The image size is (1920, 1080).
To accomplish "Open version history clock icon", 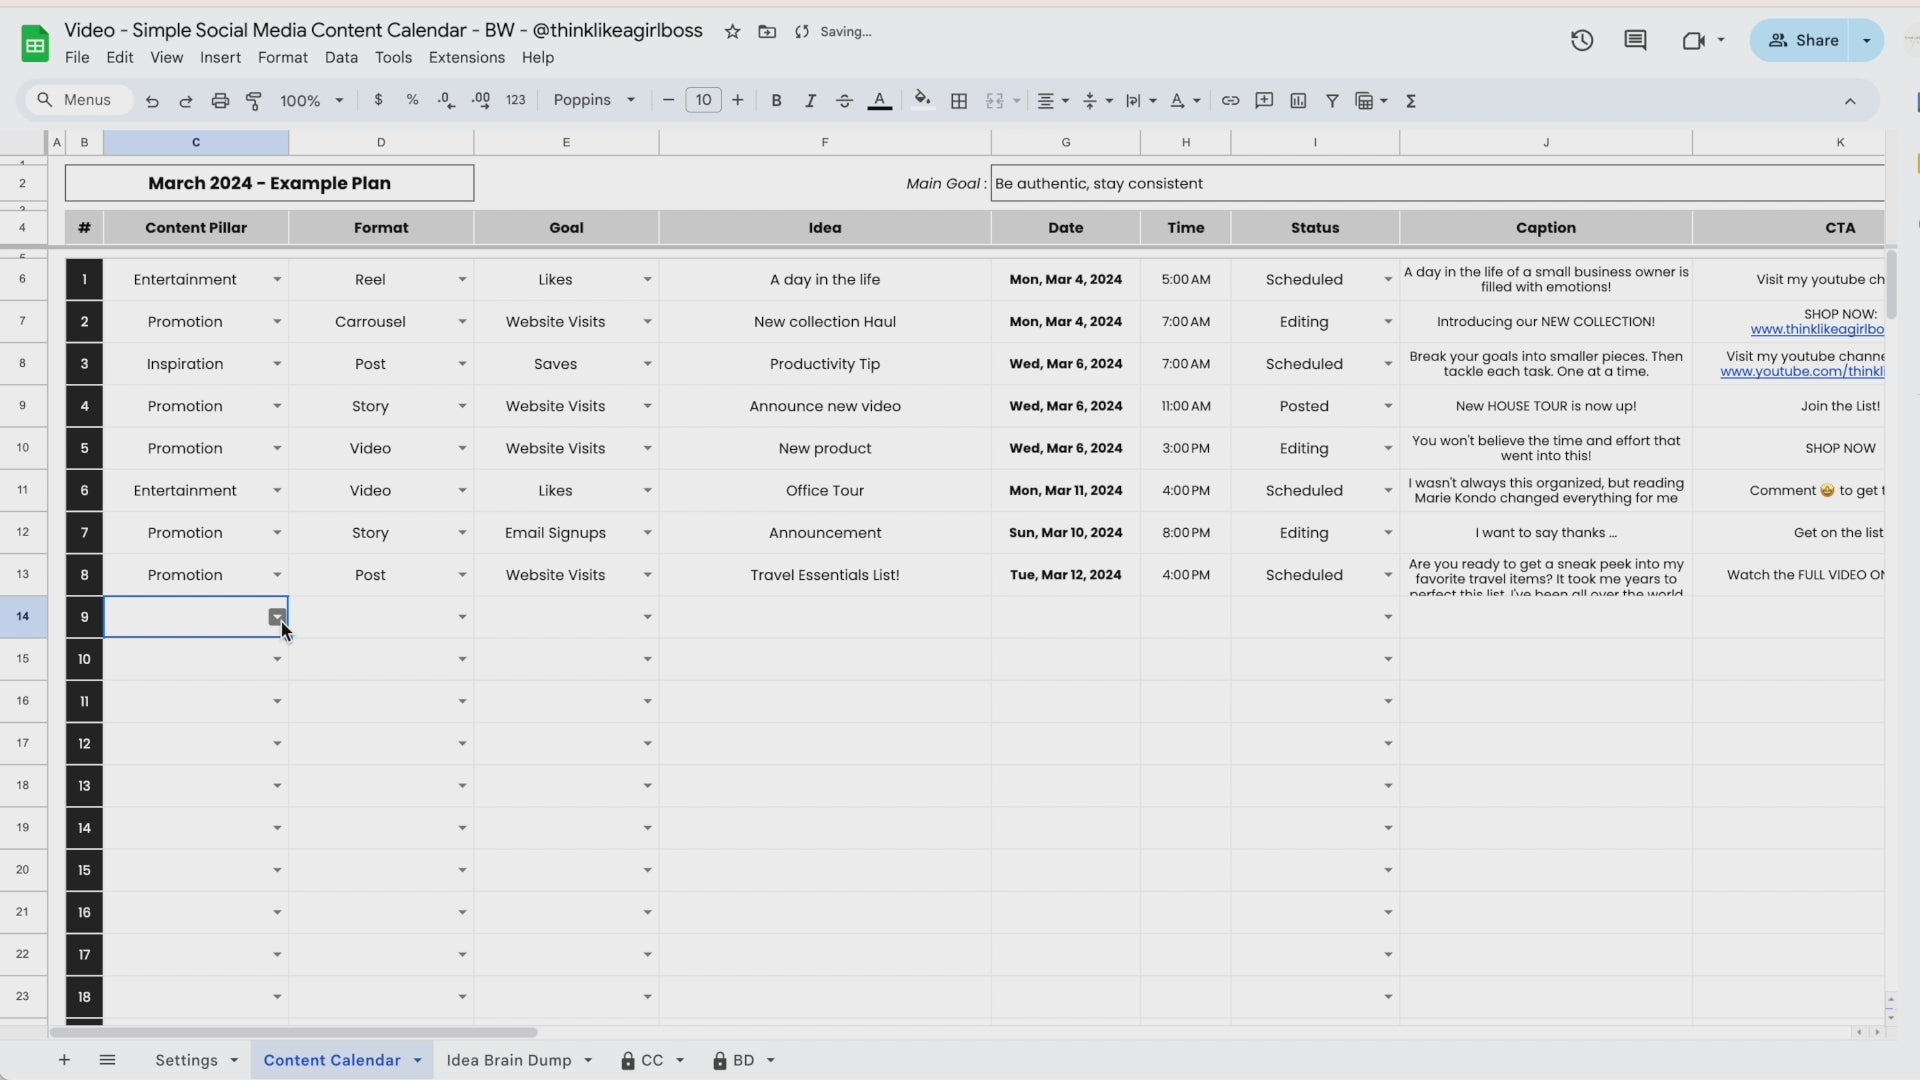I will point(1581,41).
